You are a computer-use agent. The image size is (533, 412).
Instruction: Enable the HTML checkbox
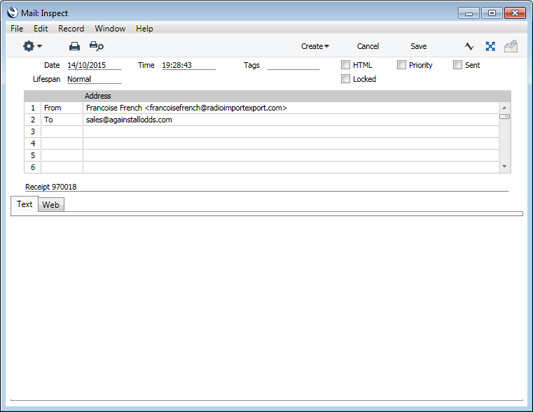pyautogui.click(x=345, y=65)
